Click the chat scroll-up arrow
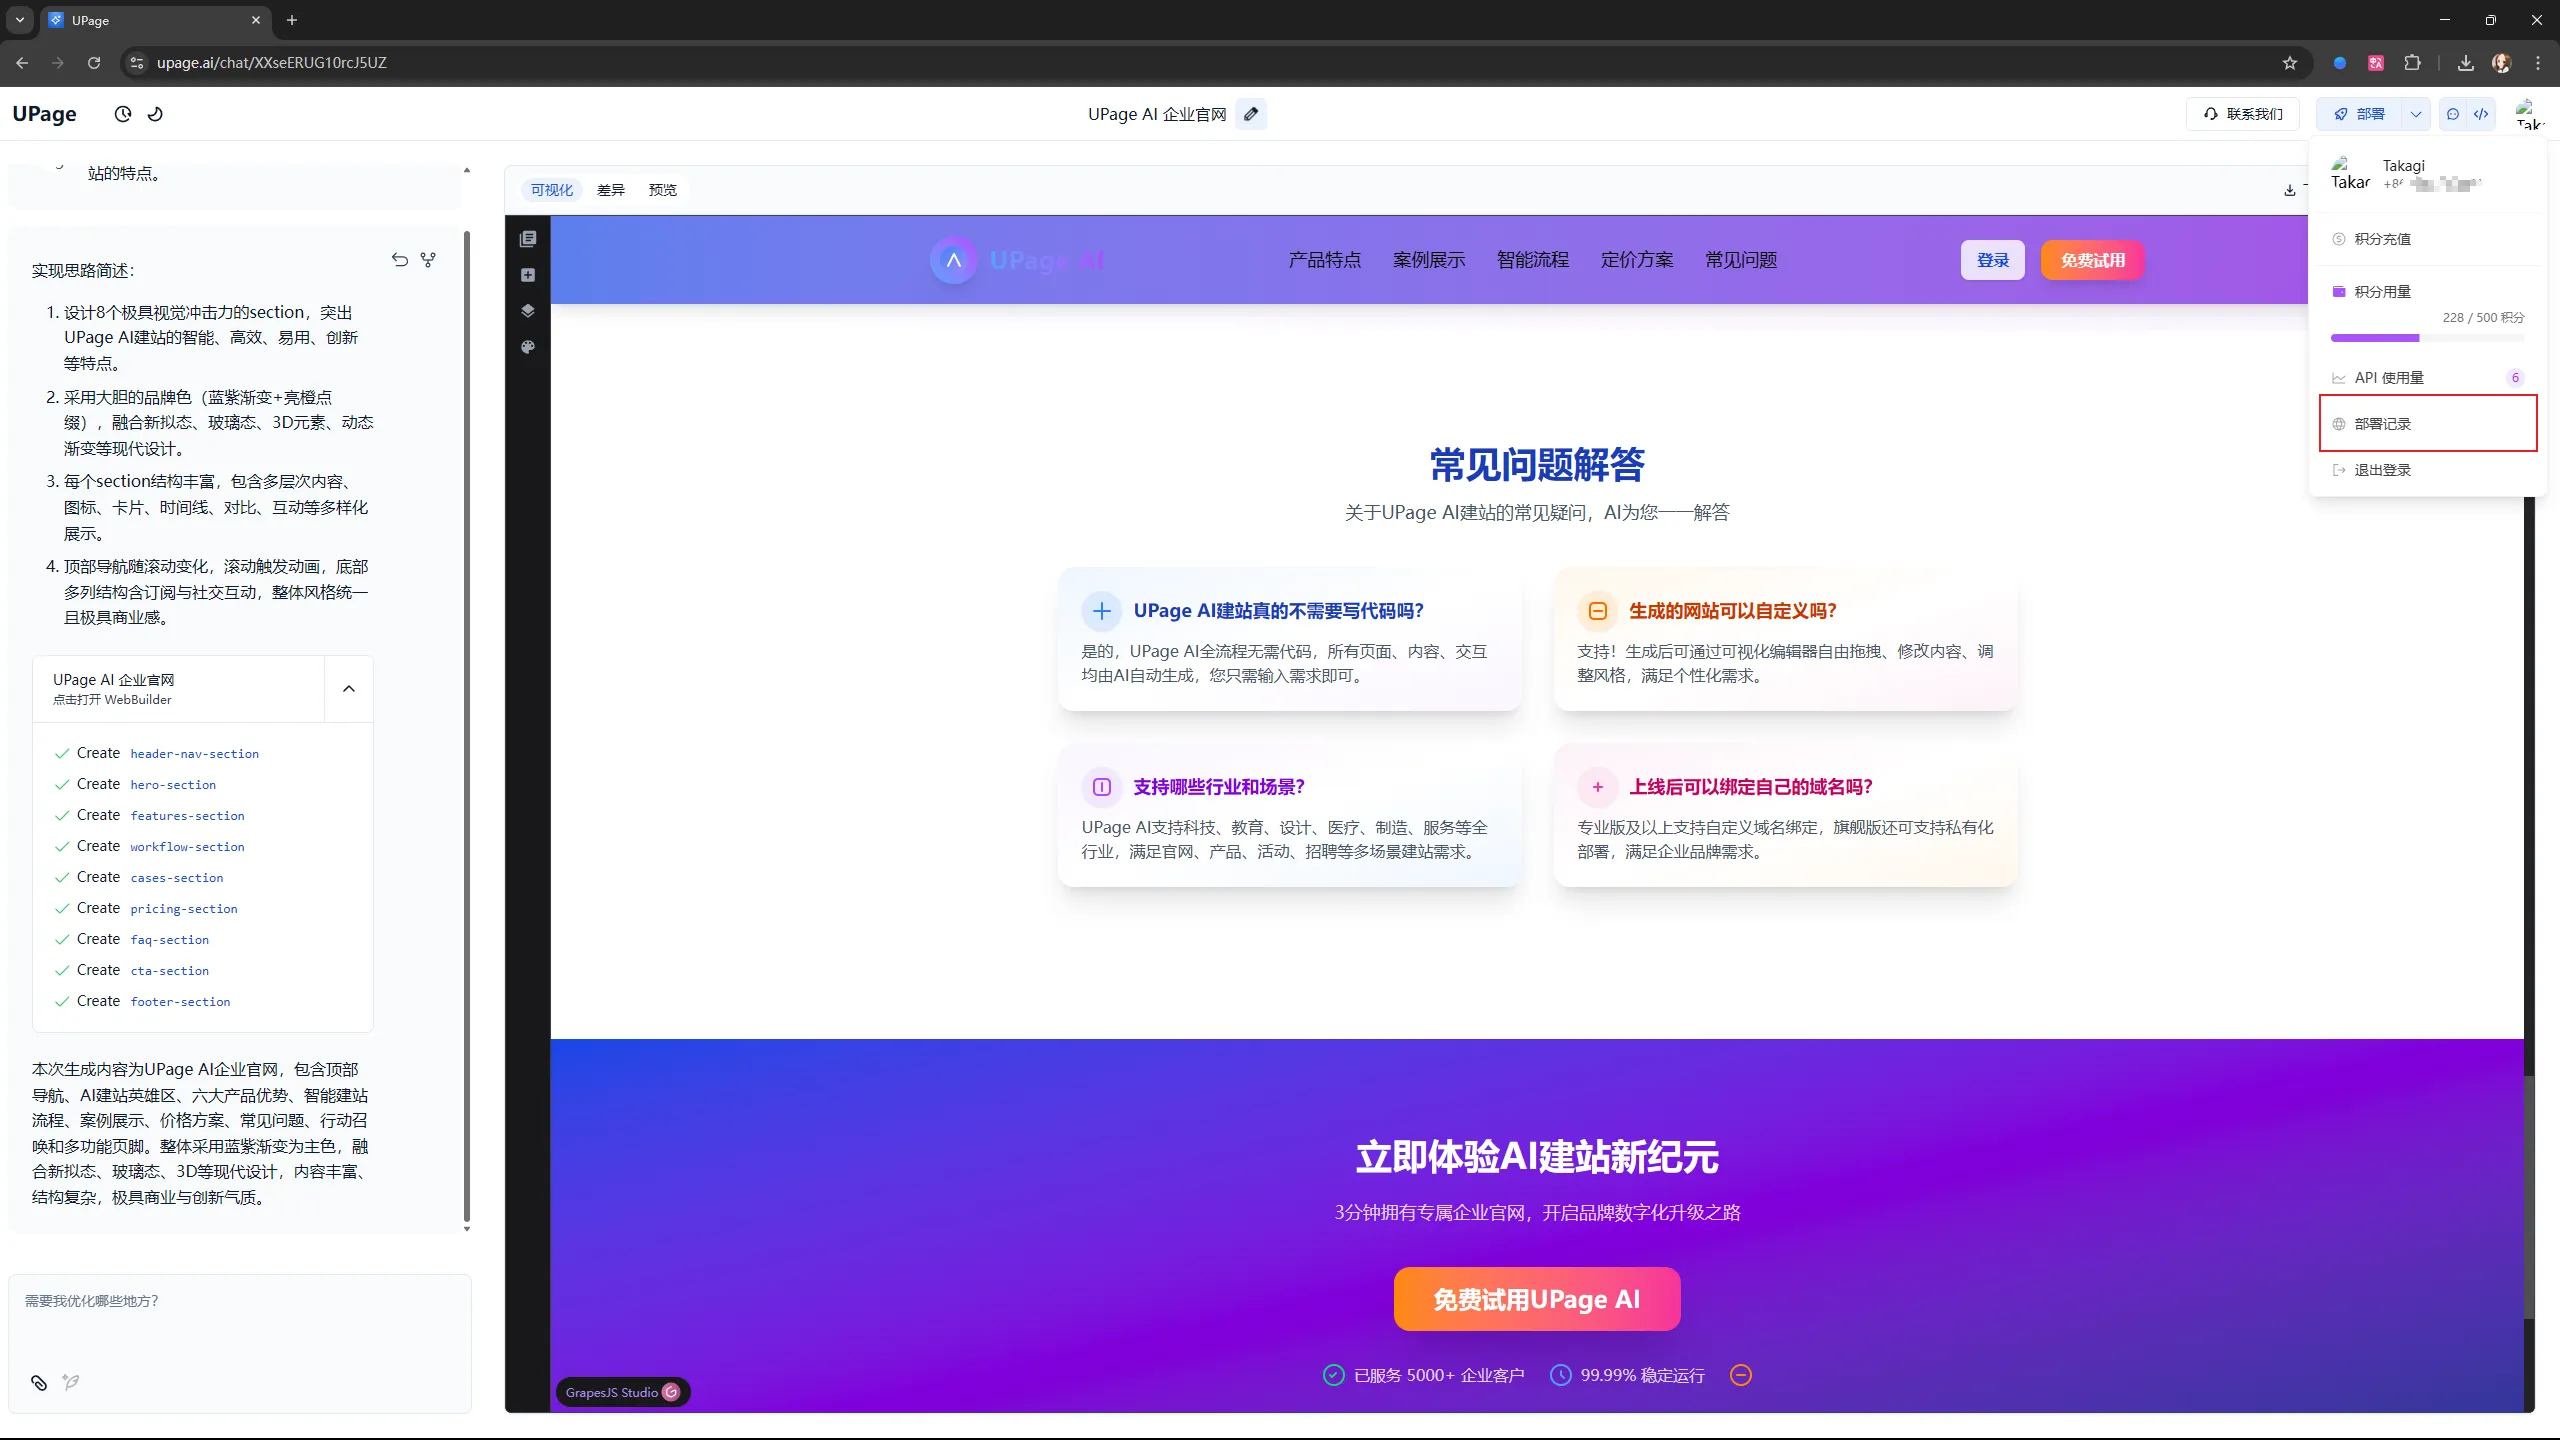The height and width of the screenshot is (1440, 2560). [467, 171]
